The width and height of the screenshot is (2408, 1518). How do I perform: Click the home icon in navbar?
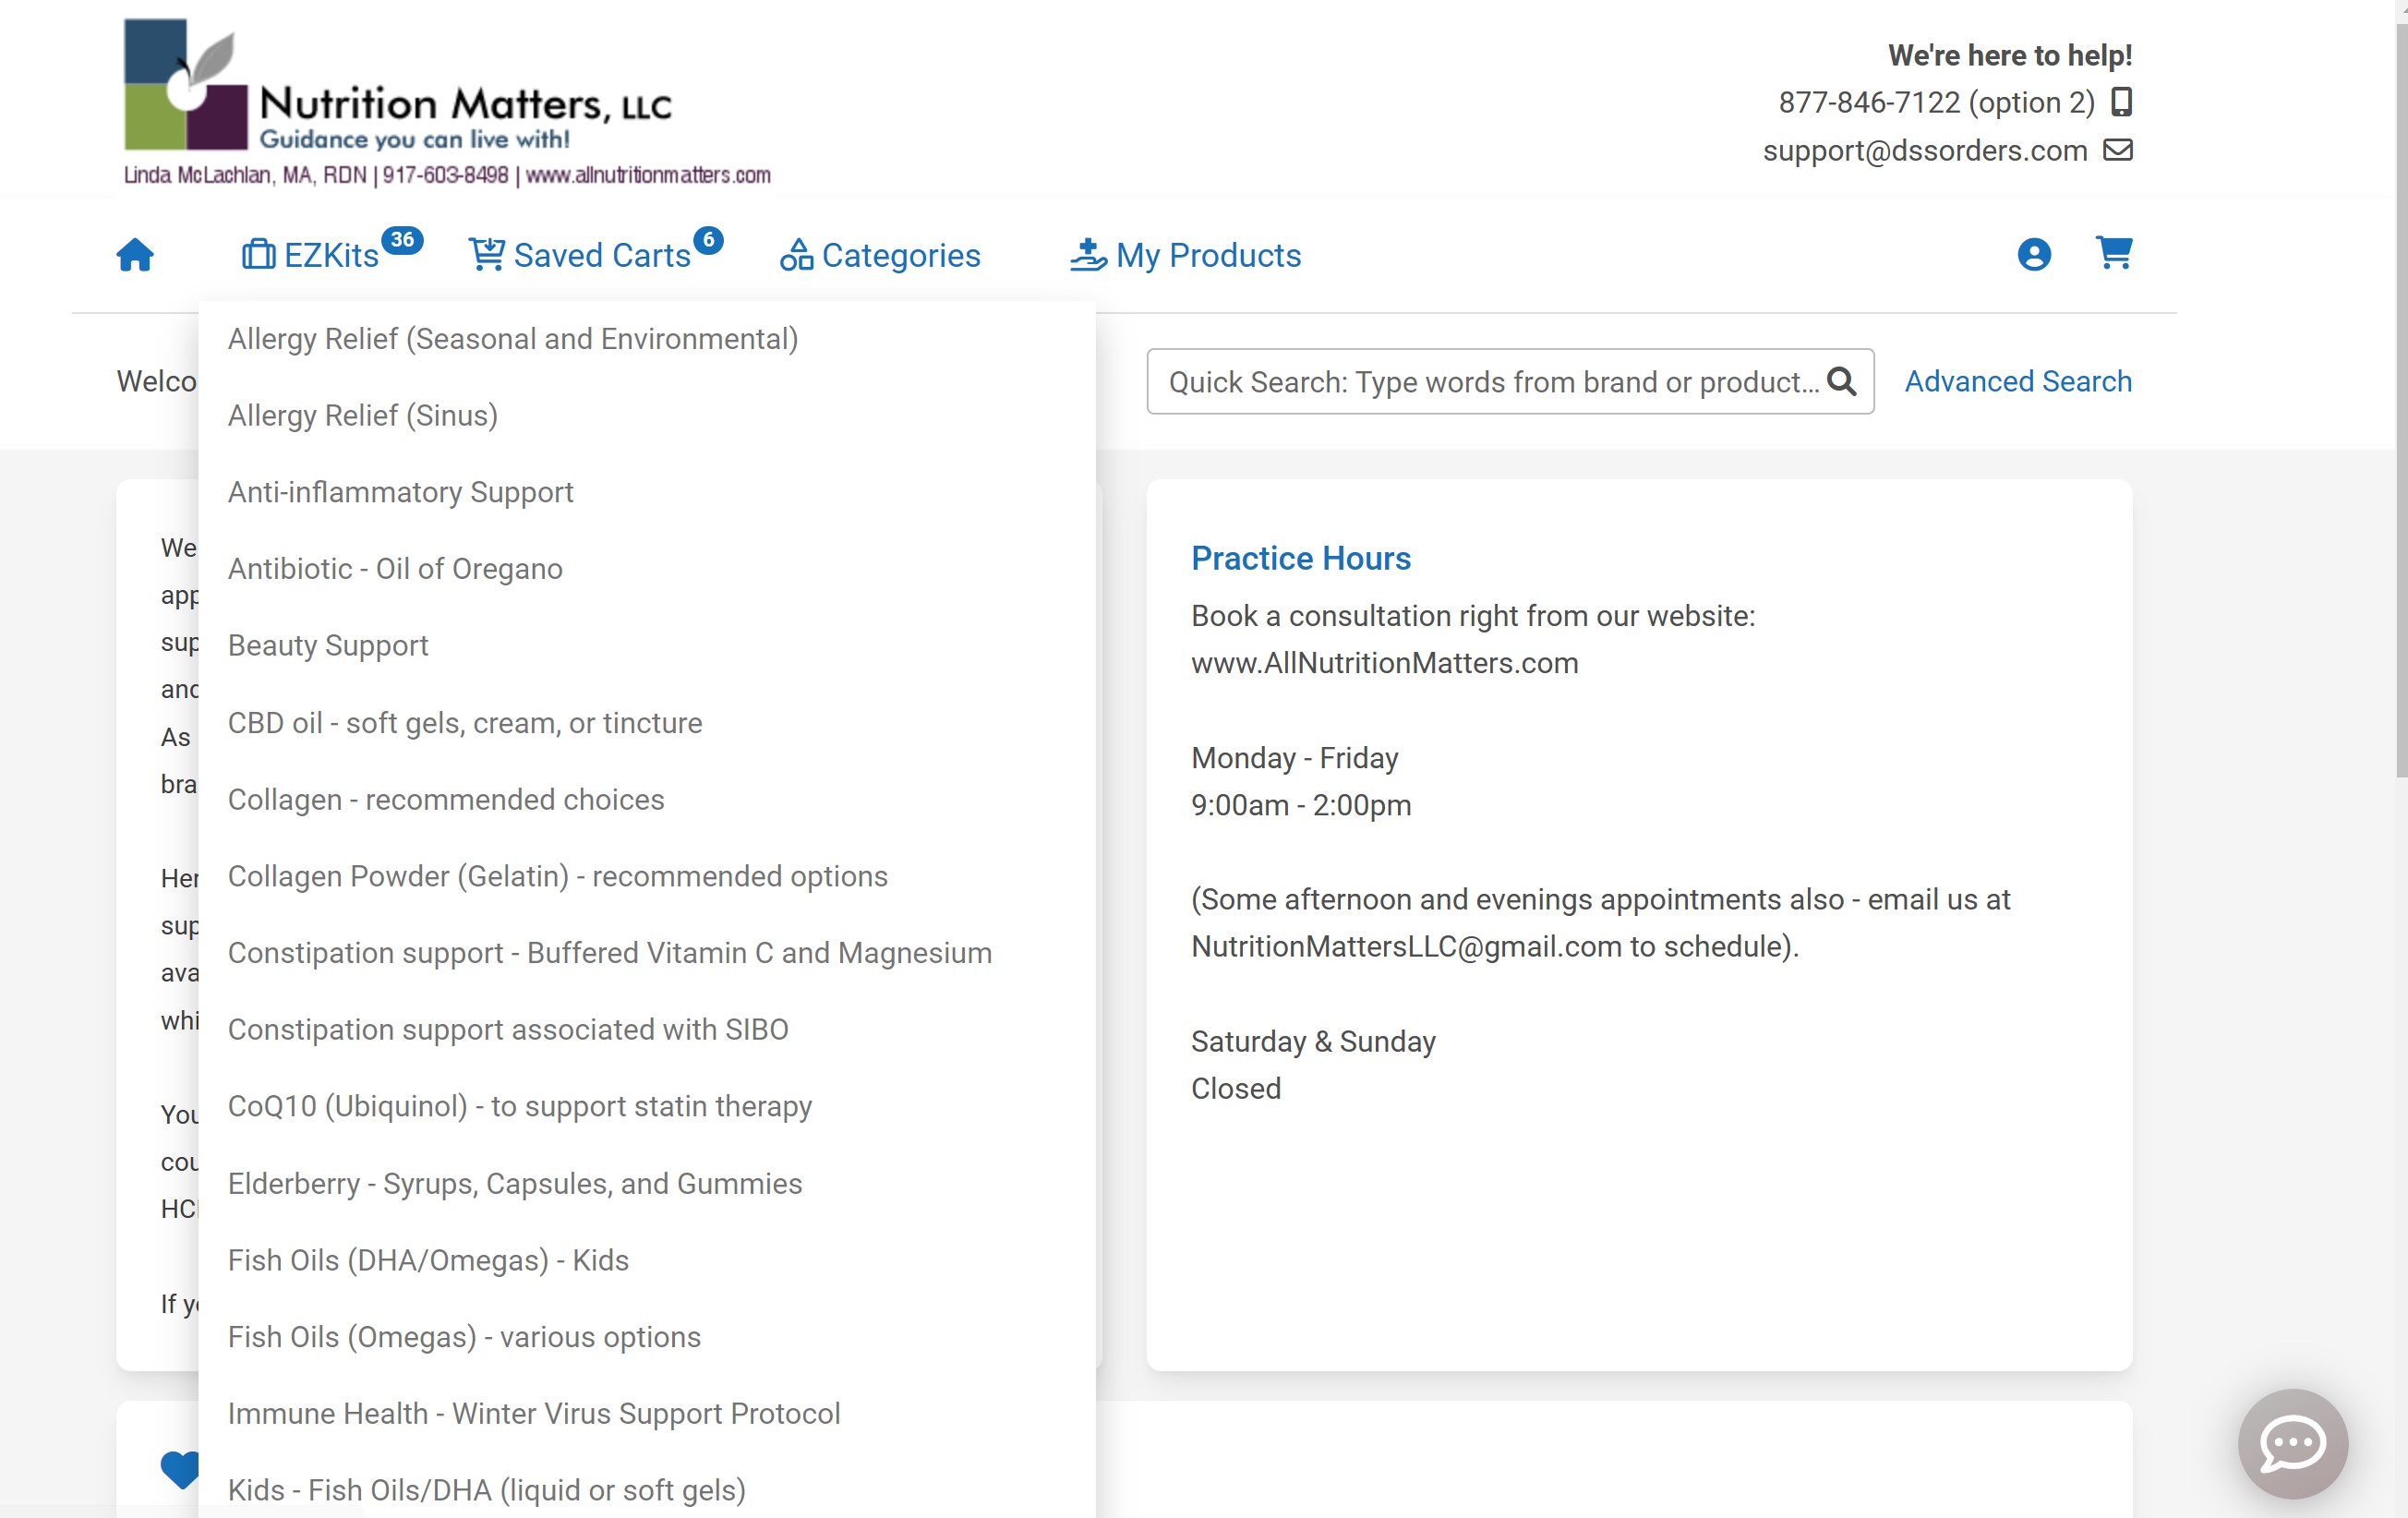[135, 255]
